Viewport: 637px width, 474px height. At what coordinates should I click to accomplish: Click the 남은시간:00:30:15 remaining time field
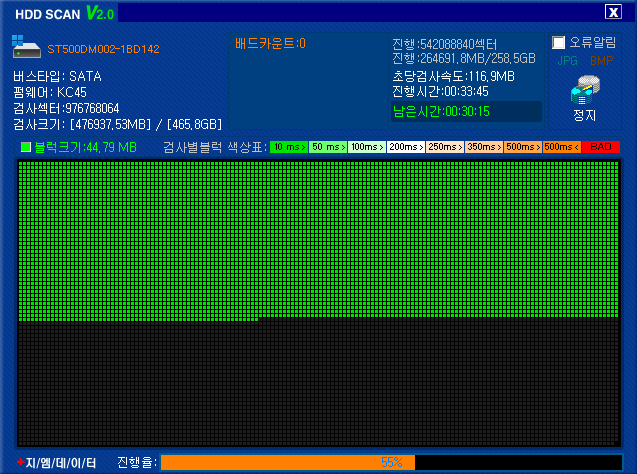pyautogui.click(x=466, y=111)
